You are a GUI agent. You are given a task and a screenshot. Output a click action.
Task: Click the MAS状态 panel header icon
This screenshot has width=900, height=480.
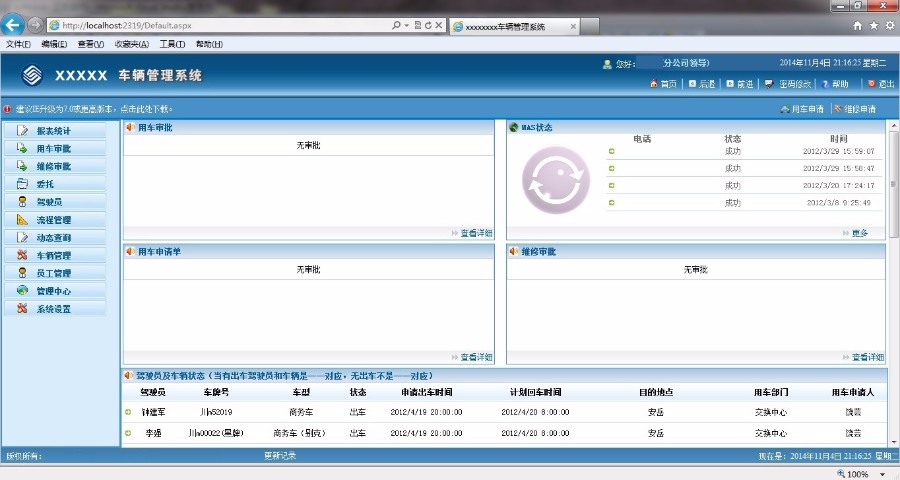click(514, 127)
